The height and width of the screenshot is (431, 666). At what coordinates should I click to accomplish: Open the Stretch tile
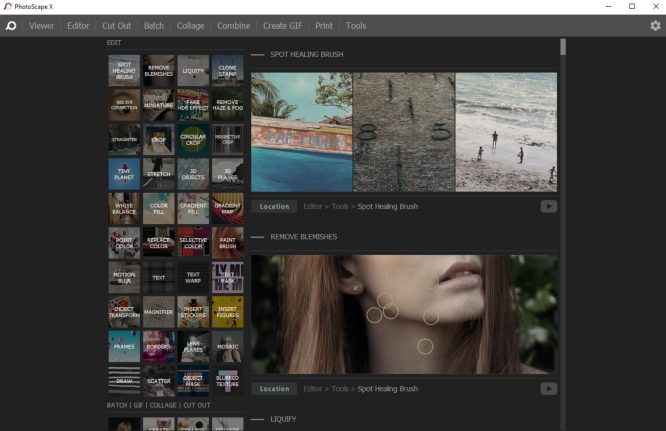click(158, 174)
